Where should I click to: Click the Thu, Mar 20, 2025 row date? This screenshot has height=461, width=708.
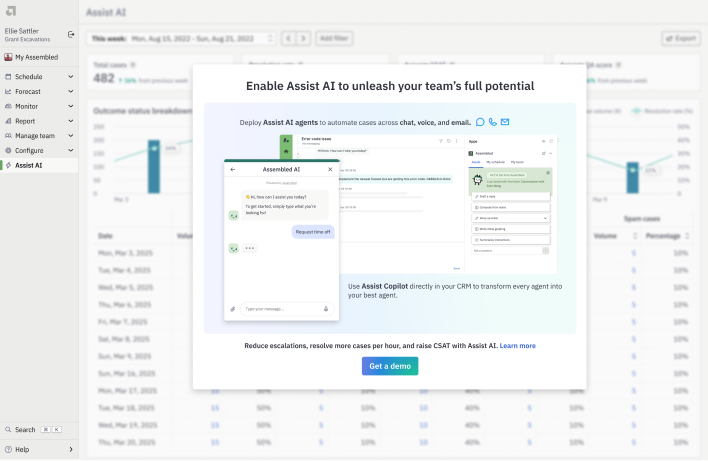click(127, 442)
